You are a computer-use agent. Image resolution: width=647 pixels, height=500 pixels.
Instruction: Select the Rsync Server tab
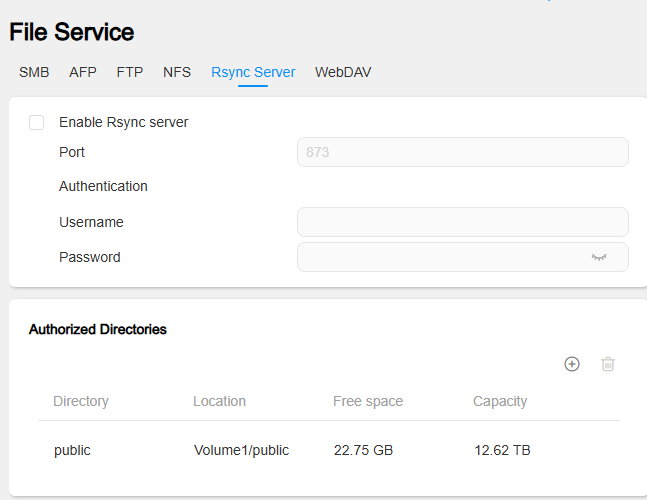click(253, 72)
